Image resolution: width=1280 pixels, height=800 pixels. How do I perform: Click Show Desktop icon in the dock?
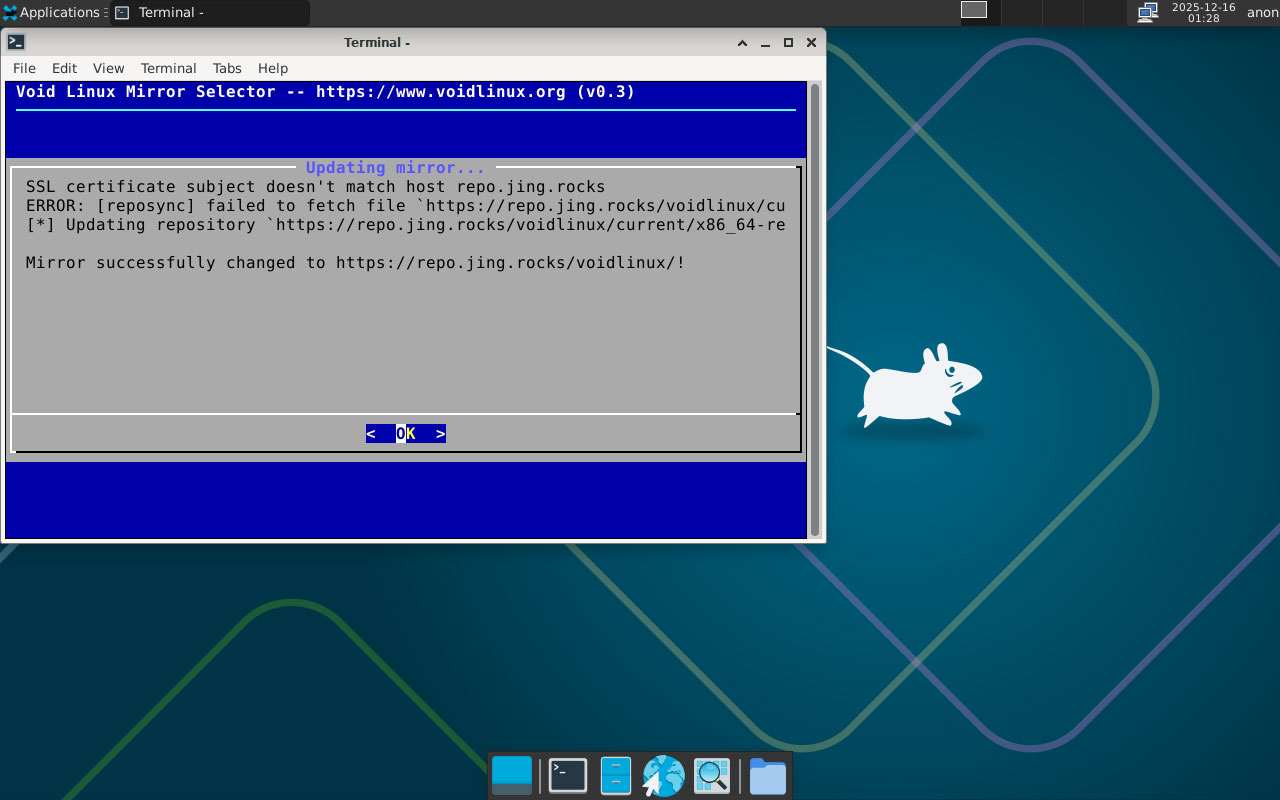512,776
